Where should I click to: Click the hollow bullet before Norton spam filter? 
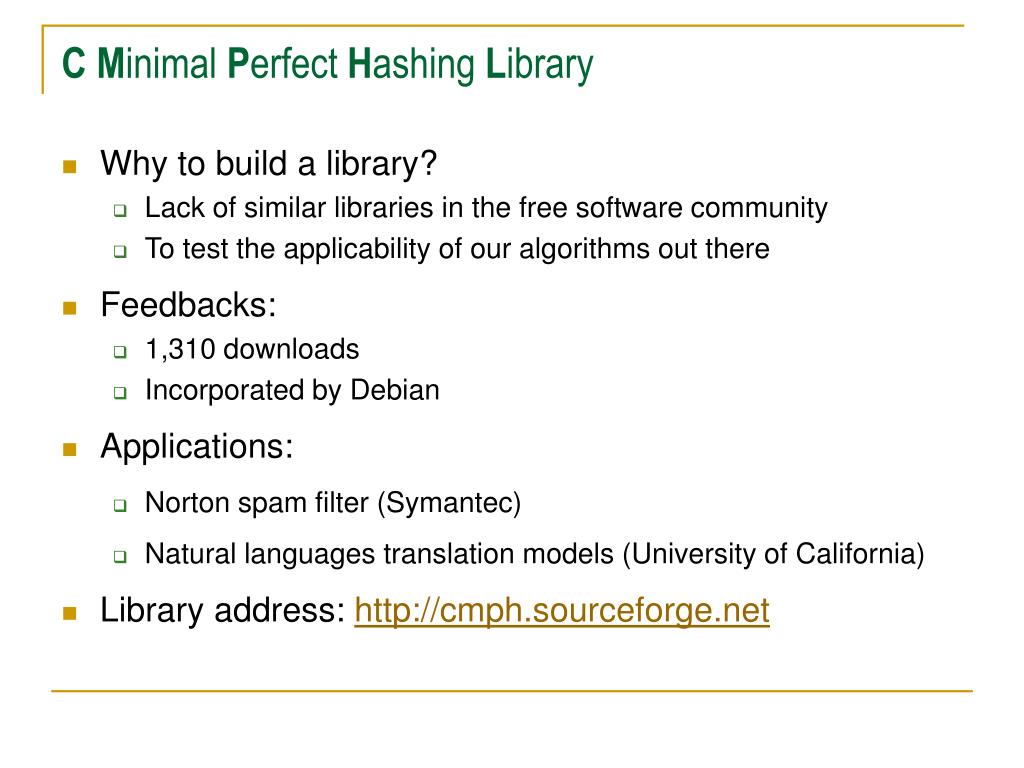120,505
